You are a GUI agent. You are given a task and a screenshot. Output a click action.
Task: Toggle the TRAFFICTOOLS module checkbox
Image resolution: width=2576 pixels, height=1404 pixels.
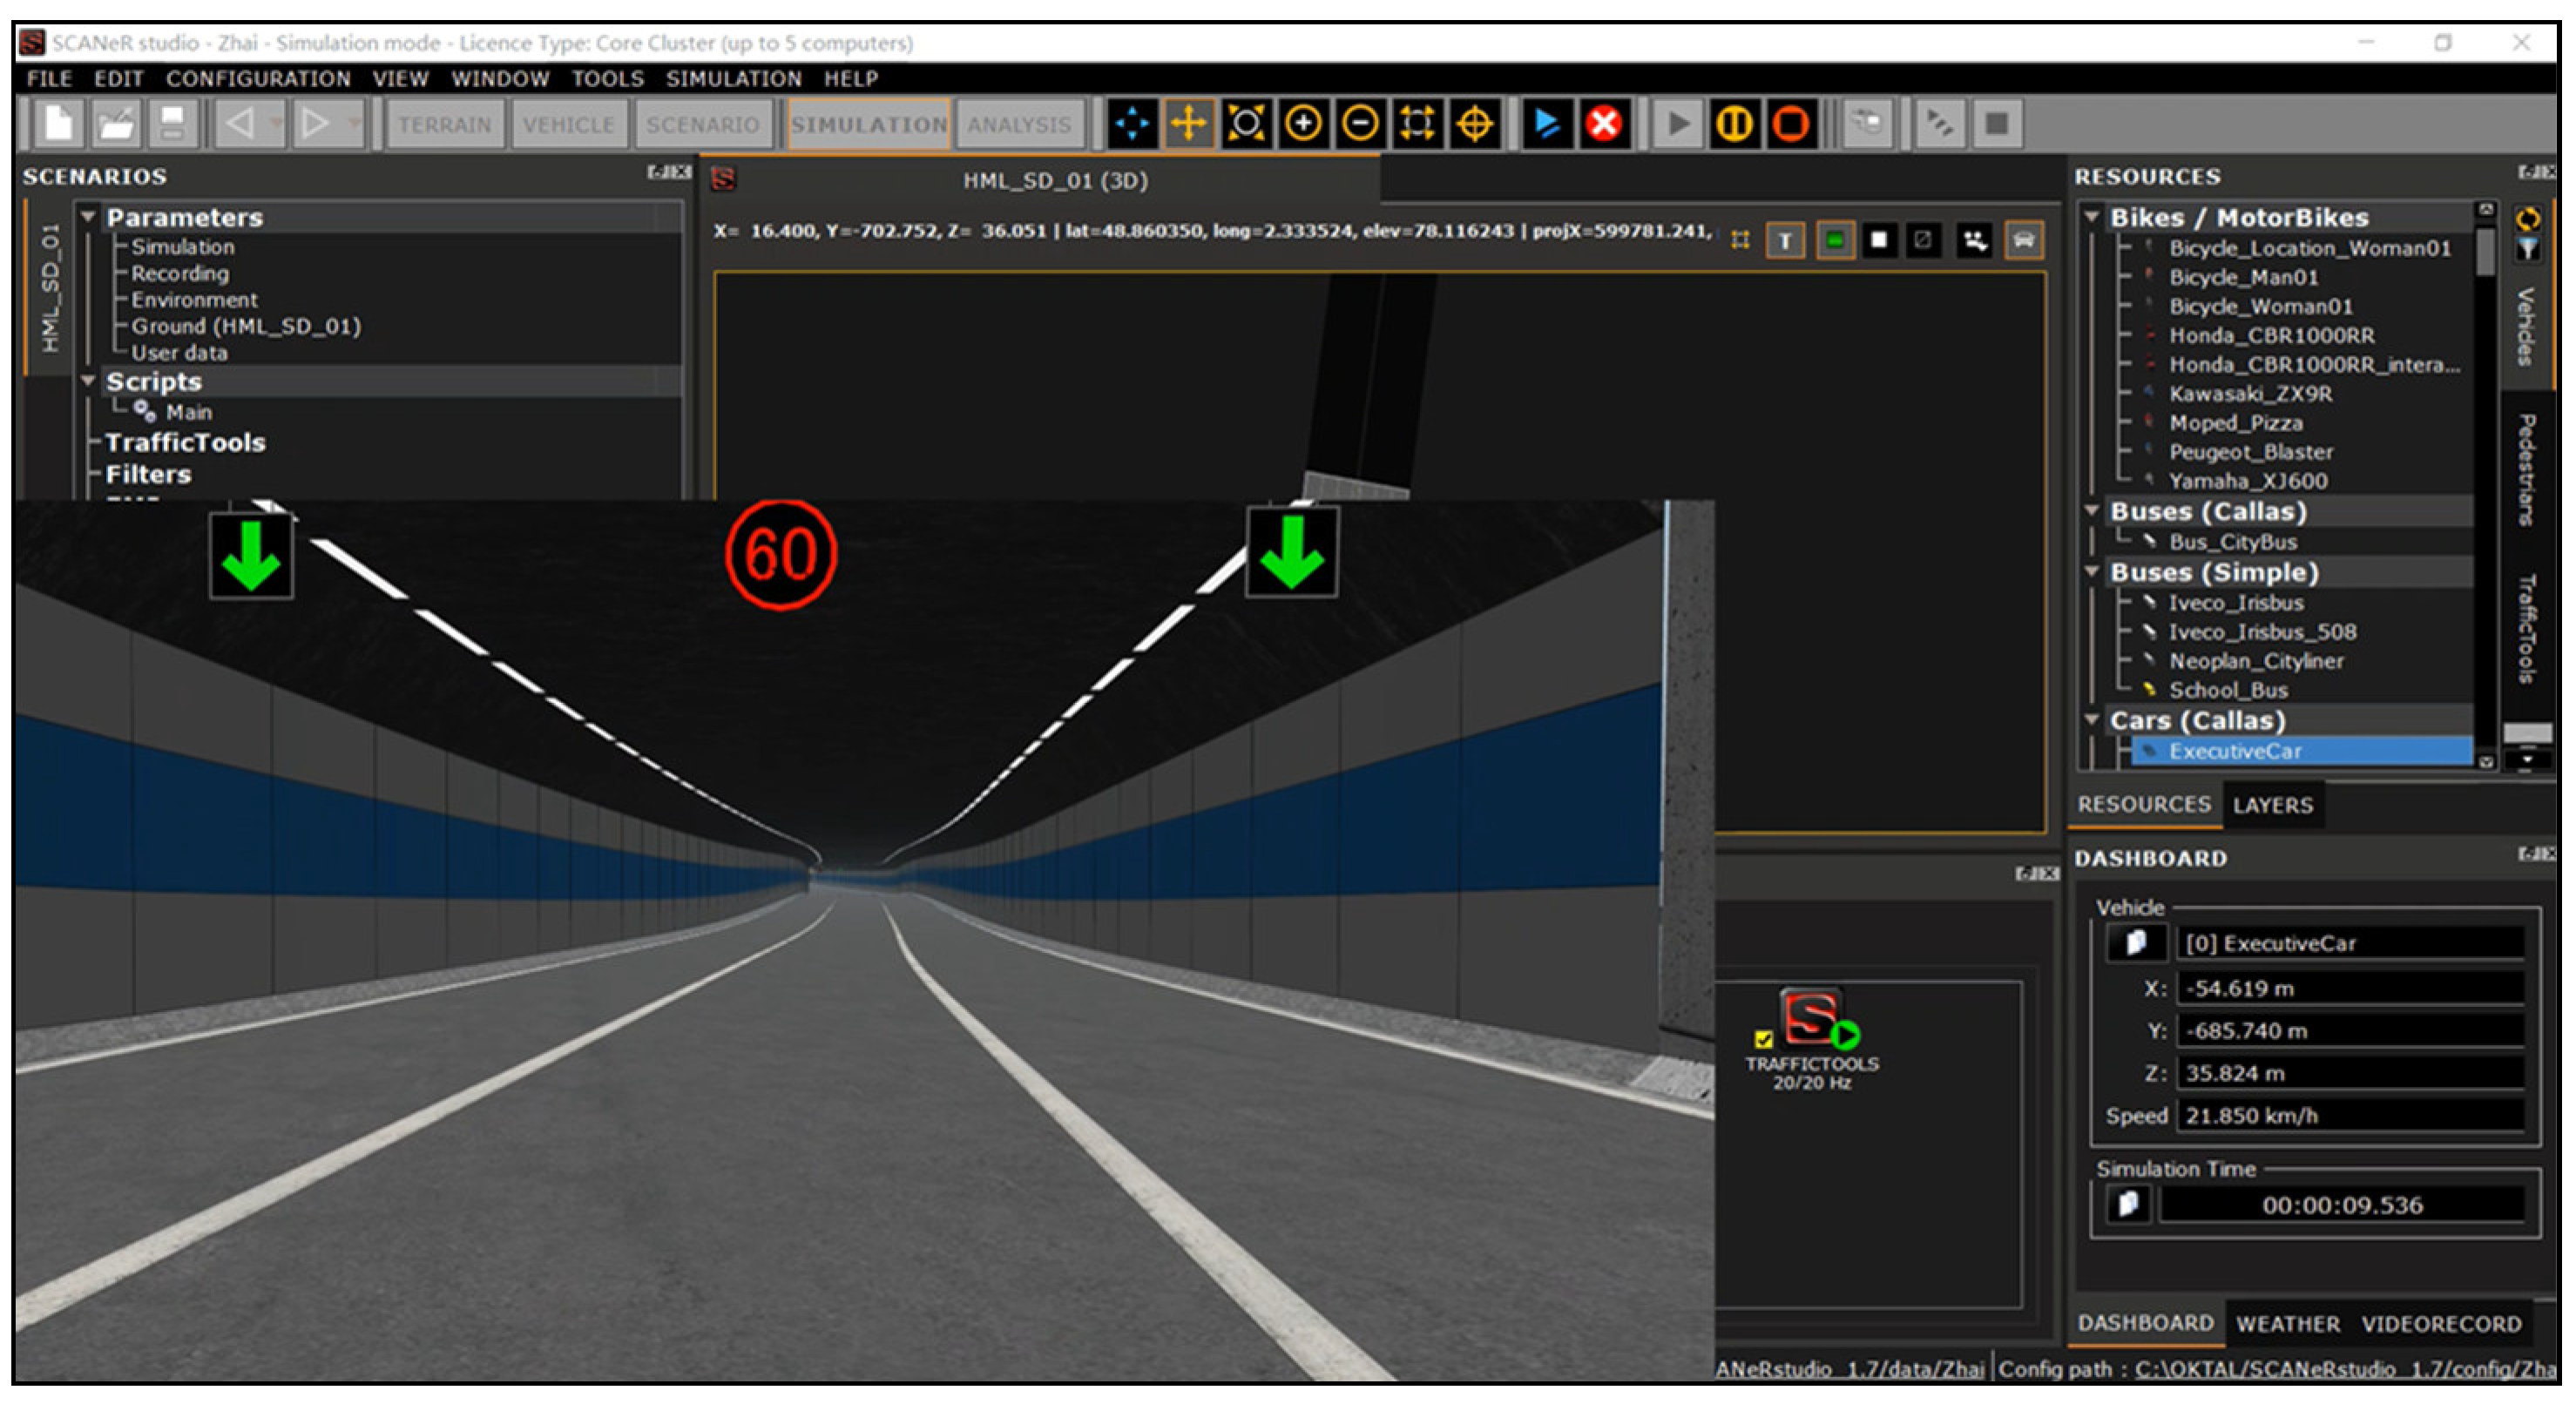(1763, 1039)
